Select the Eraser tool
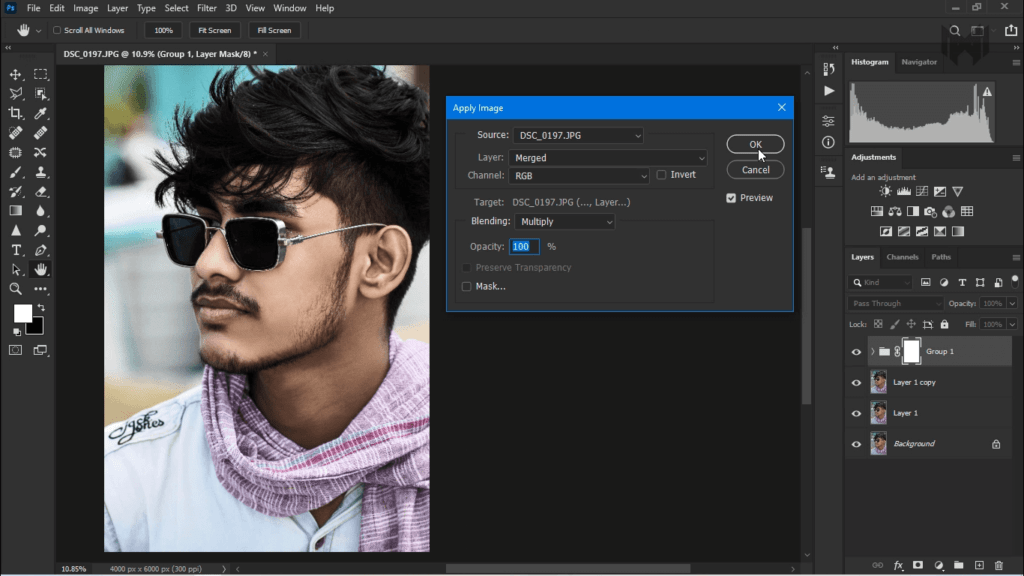The image size is (1024, 576). [x=40, y=192]
